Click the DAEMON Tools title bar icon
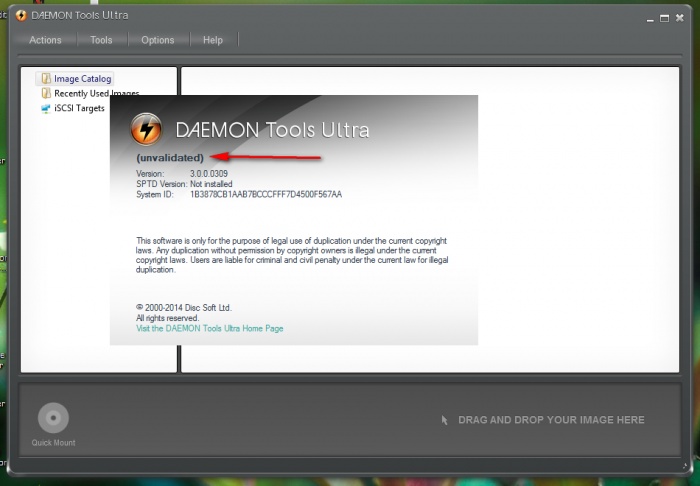 21,15
